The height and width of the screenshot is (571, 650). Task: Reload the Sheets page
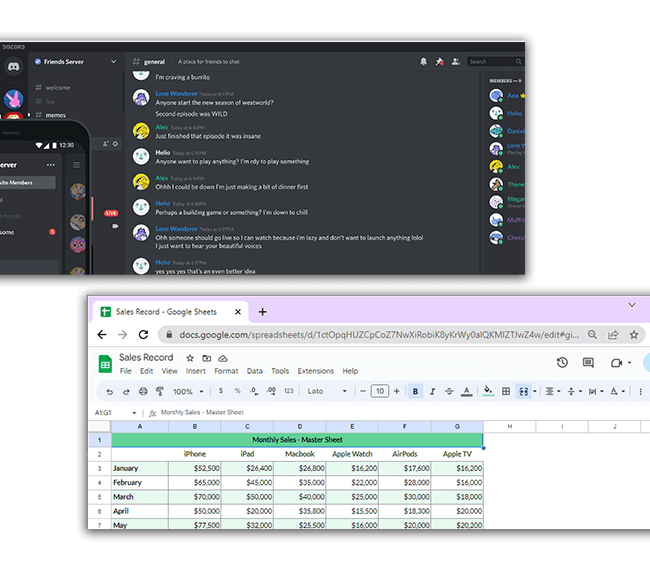(143, 335)
